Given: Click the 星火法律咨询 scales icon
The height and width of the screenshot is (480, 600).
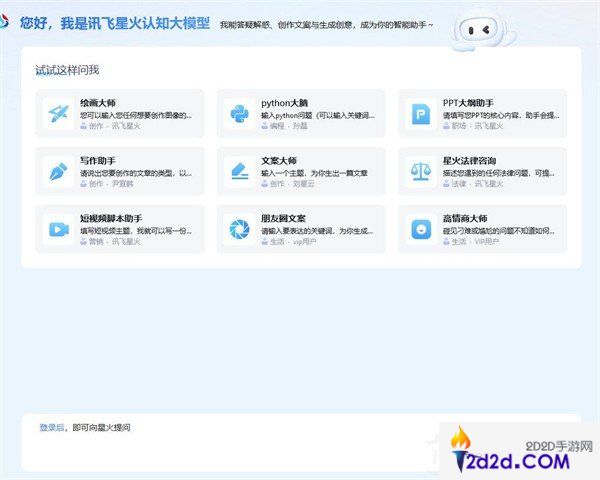Looking at the screenshot, I should coord(421,171).
